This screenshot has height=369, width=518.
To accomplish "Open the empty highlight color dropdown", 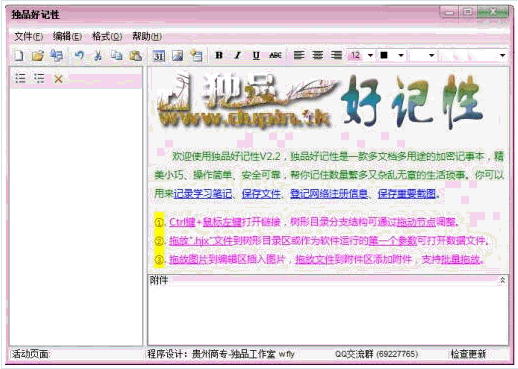I will (432, 55).
